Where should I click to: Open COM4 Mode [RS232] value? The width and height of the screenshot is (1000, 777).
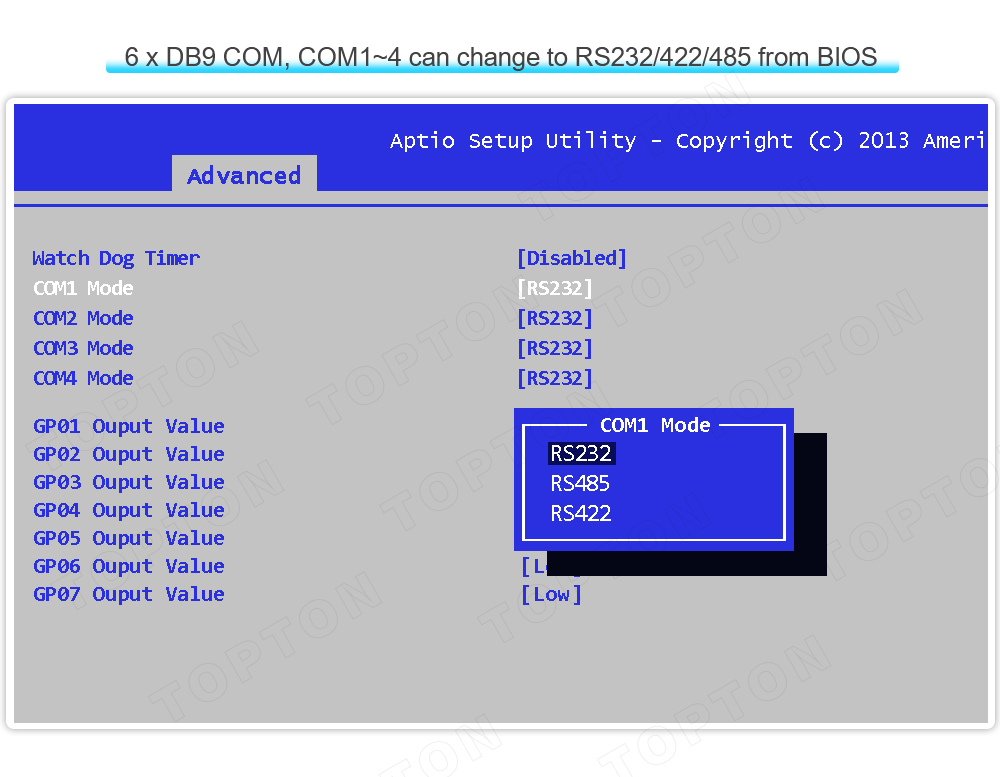[x=555, y=378]
